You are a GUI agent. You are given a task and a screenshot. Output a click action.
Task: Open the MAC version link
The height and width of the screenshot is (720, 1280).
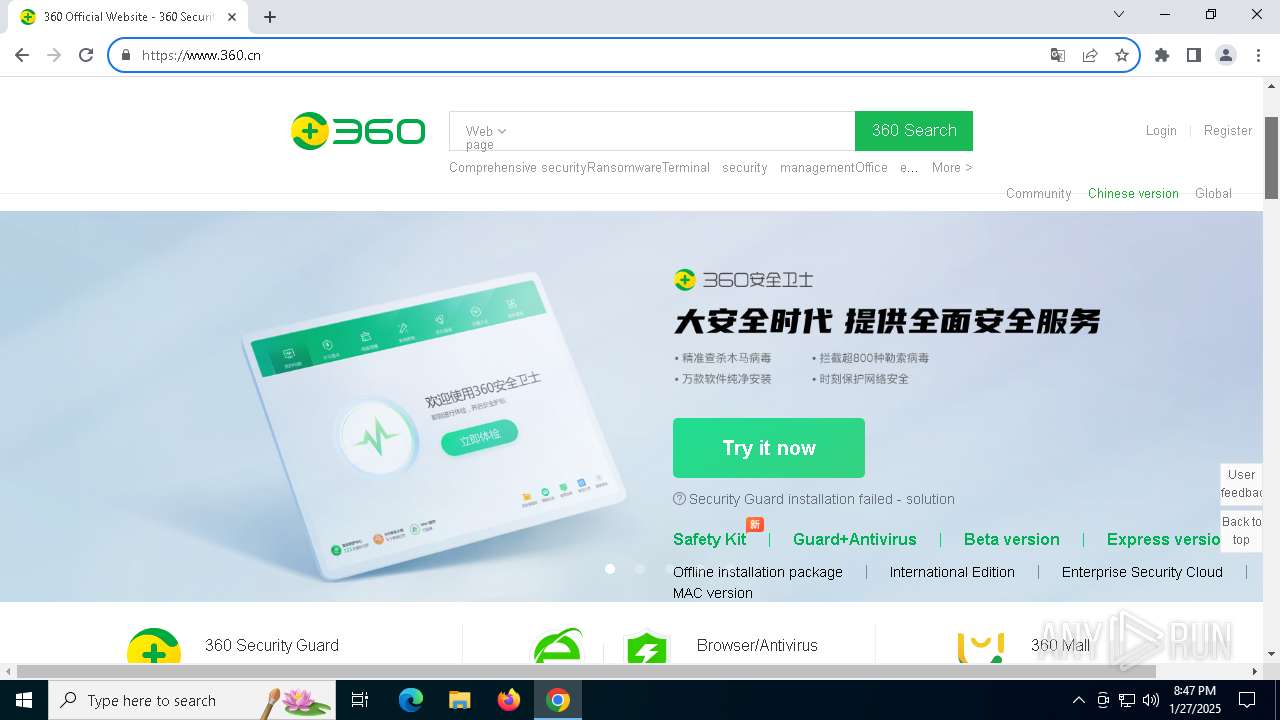coord(712,593)
